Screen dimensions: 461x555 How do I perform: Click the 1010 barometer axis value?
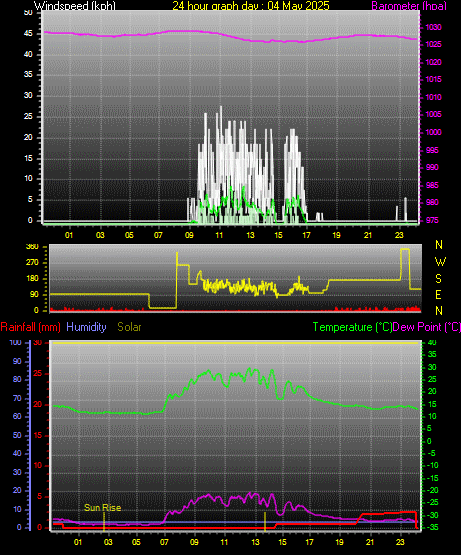pyautogui.click(x=433, y=97)
